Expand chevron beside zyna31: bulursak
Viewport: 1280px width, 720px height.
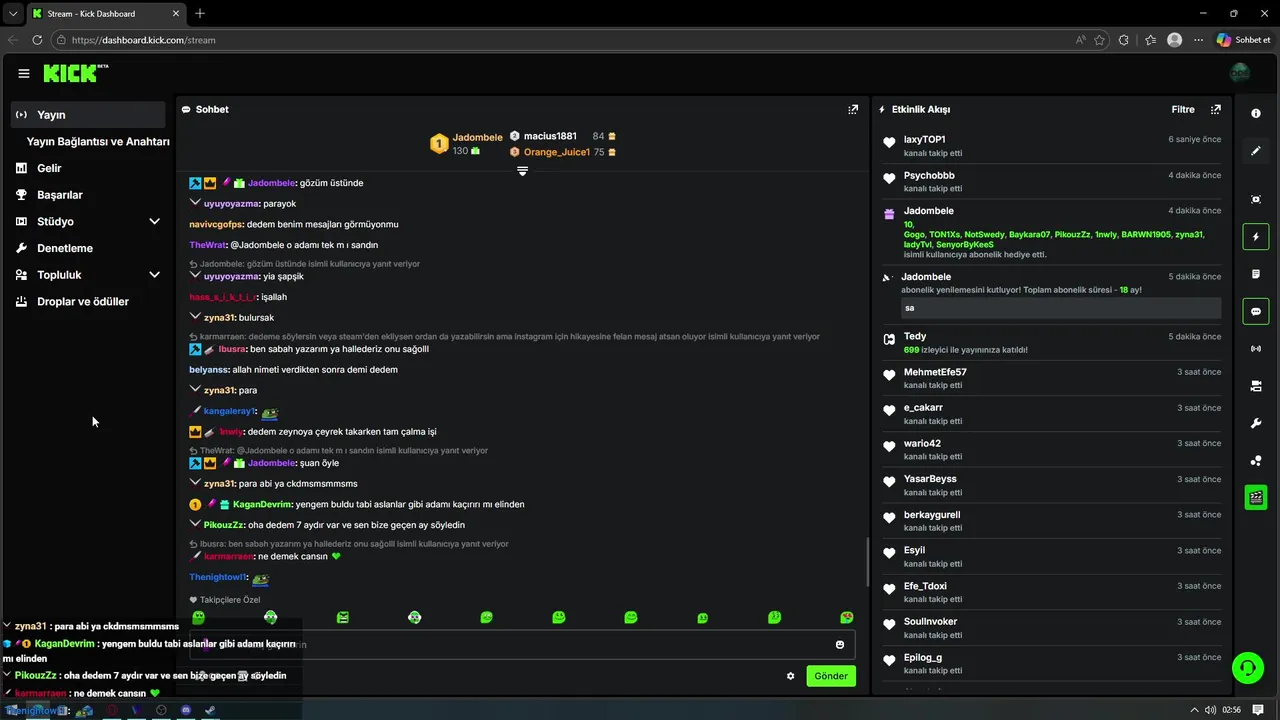coord(195,317)
